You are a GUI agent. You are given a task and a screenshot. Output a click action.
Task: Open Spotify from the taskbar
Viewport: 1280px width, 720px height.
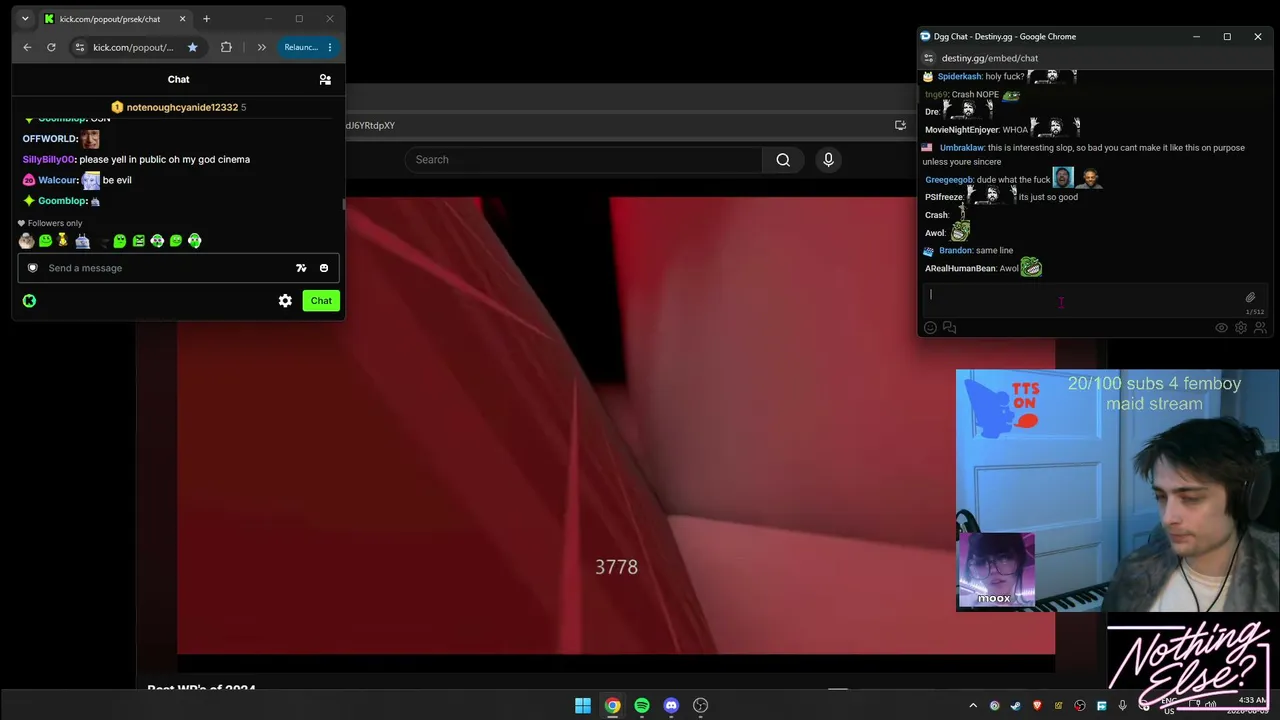coord(642,705)
